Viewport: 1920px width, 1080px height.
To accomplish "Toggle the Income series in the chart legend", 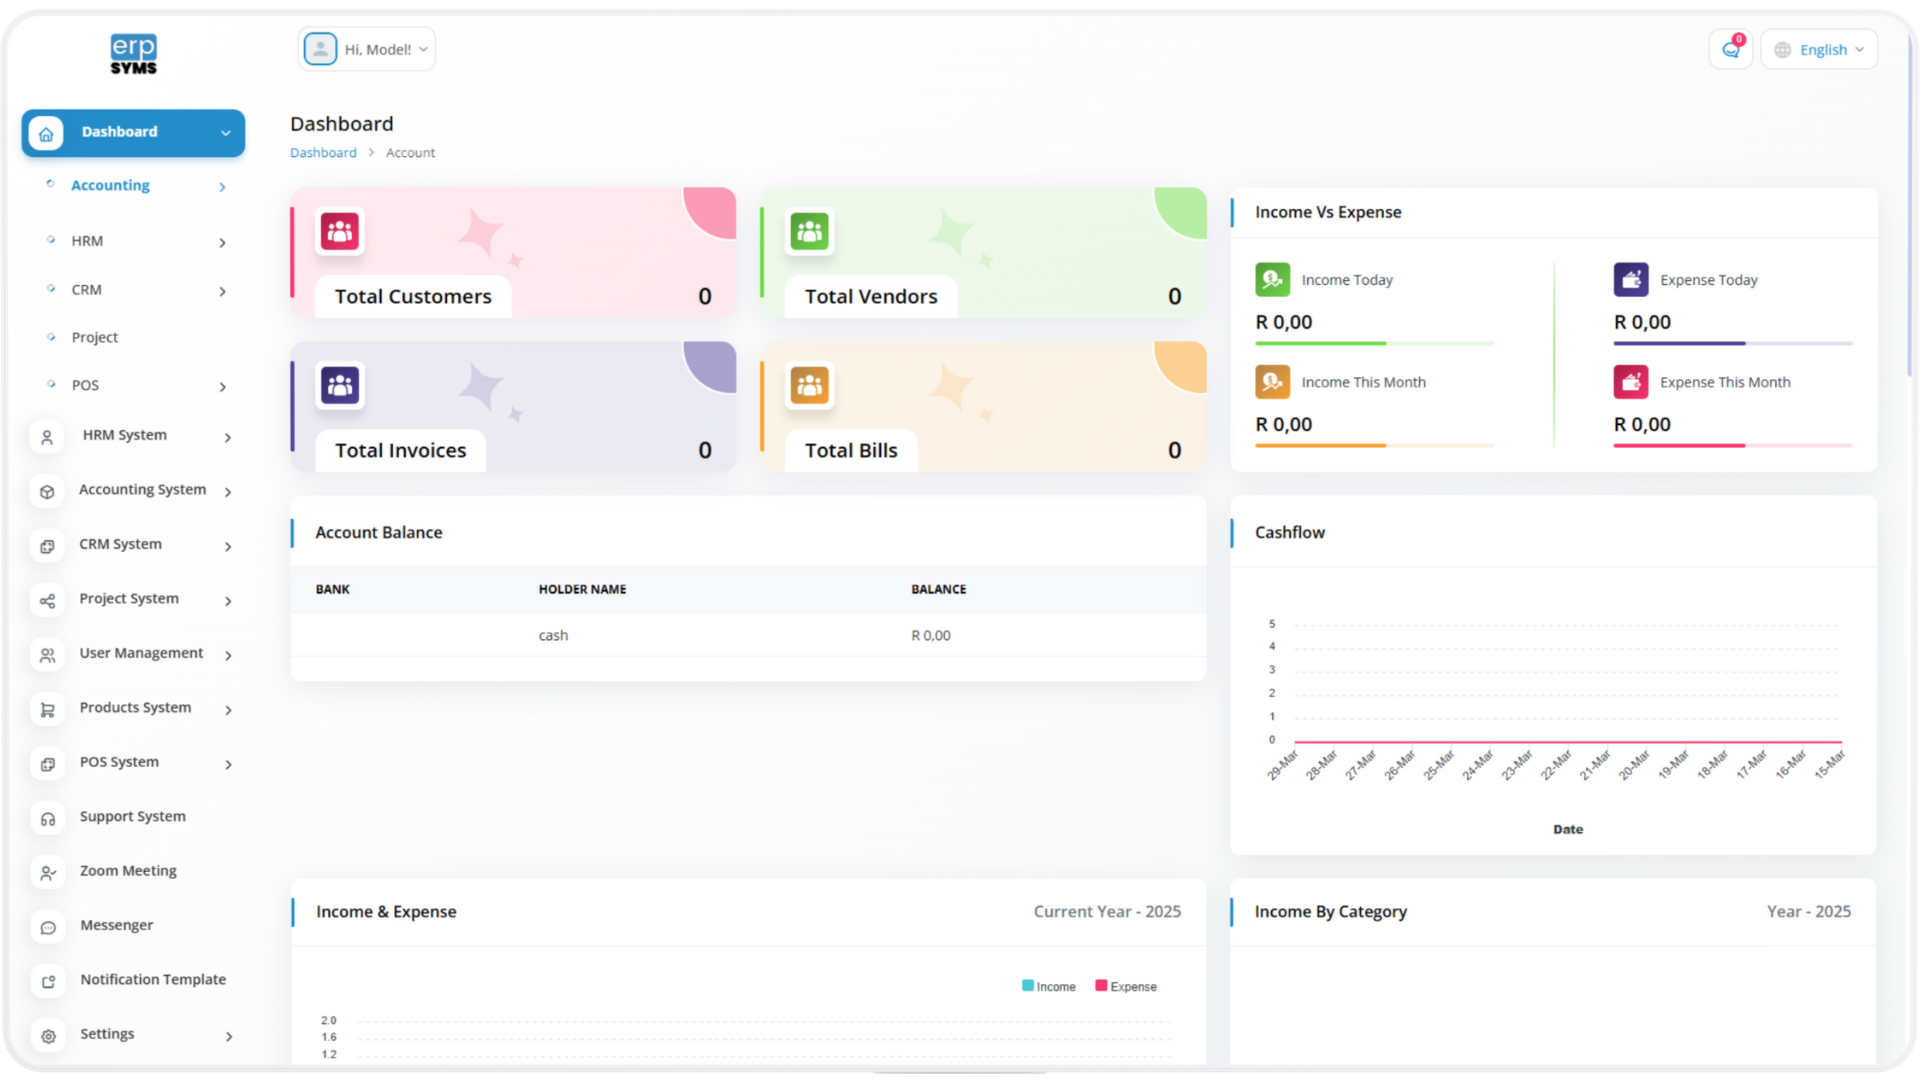I will coord(1048,987).
